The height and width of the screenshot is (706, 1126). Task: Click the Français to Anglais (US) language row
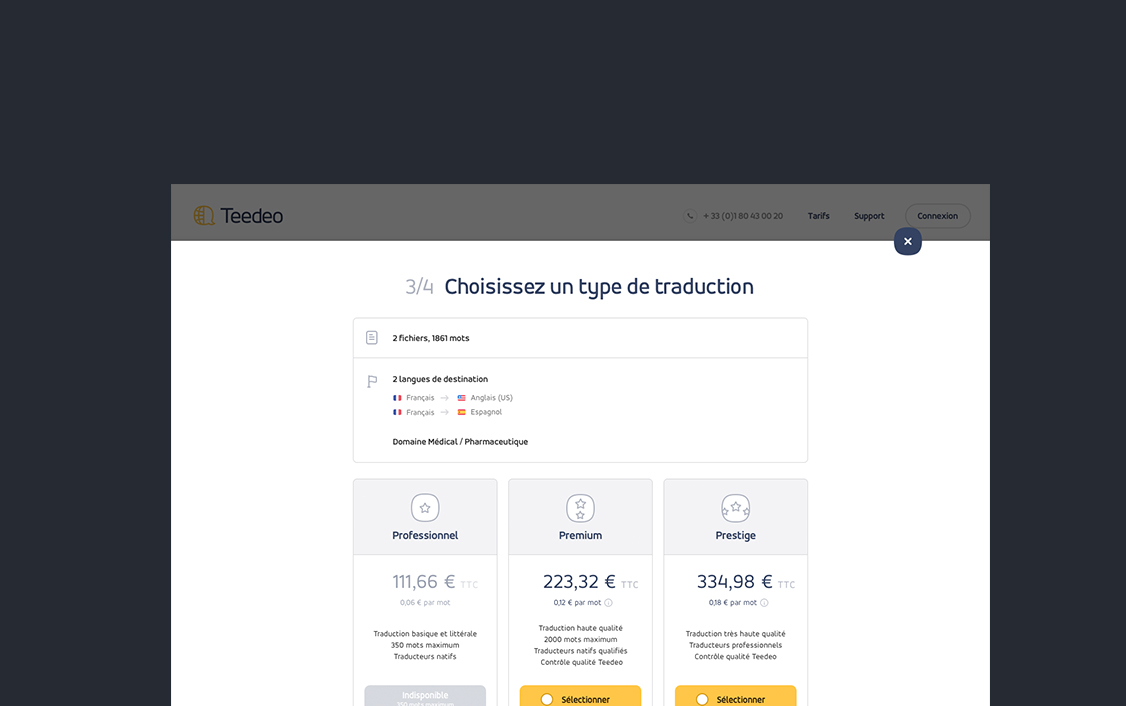point(452,398)
